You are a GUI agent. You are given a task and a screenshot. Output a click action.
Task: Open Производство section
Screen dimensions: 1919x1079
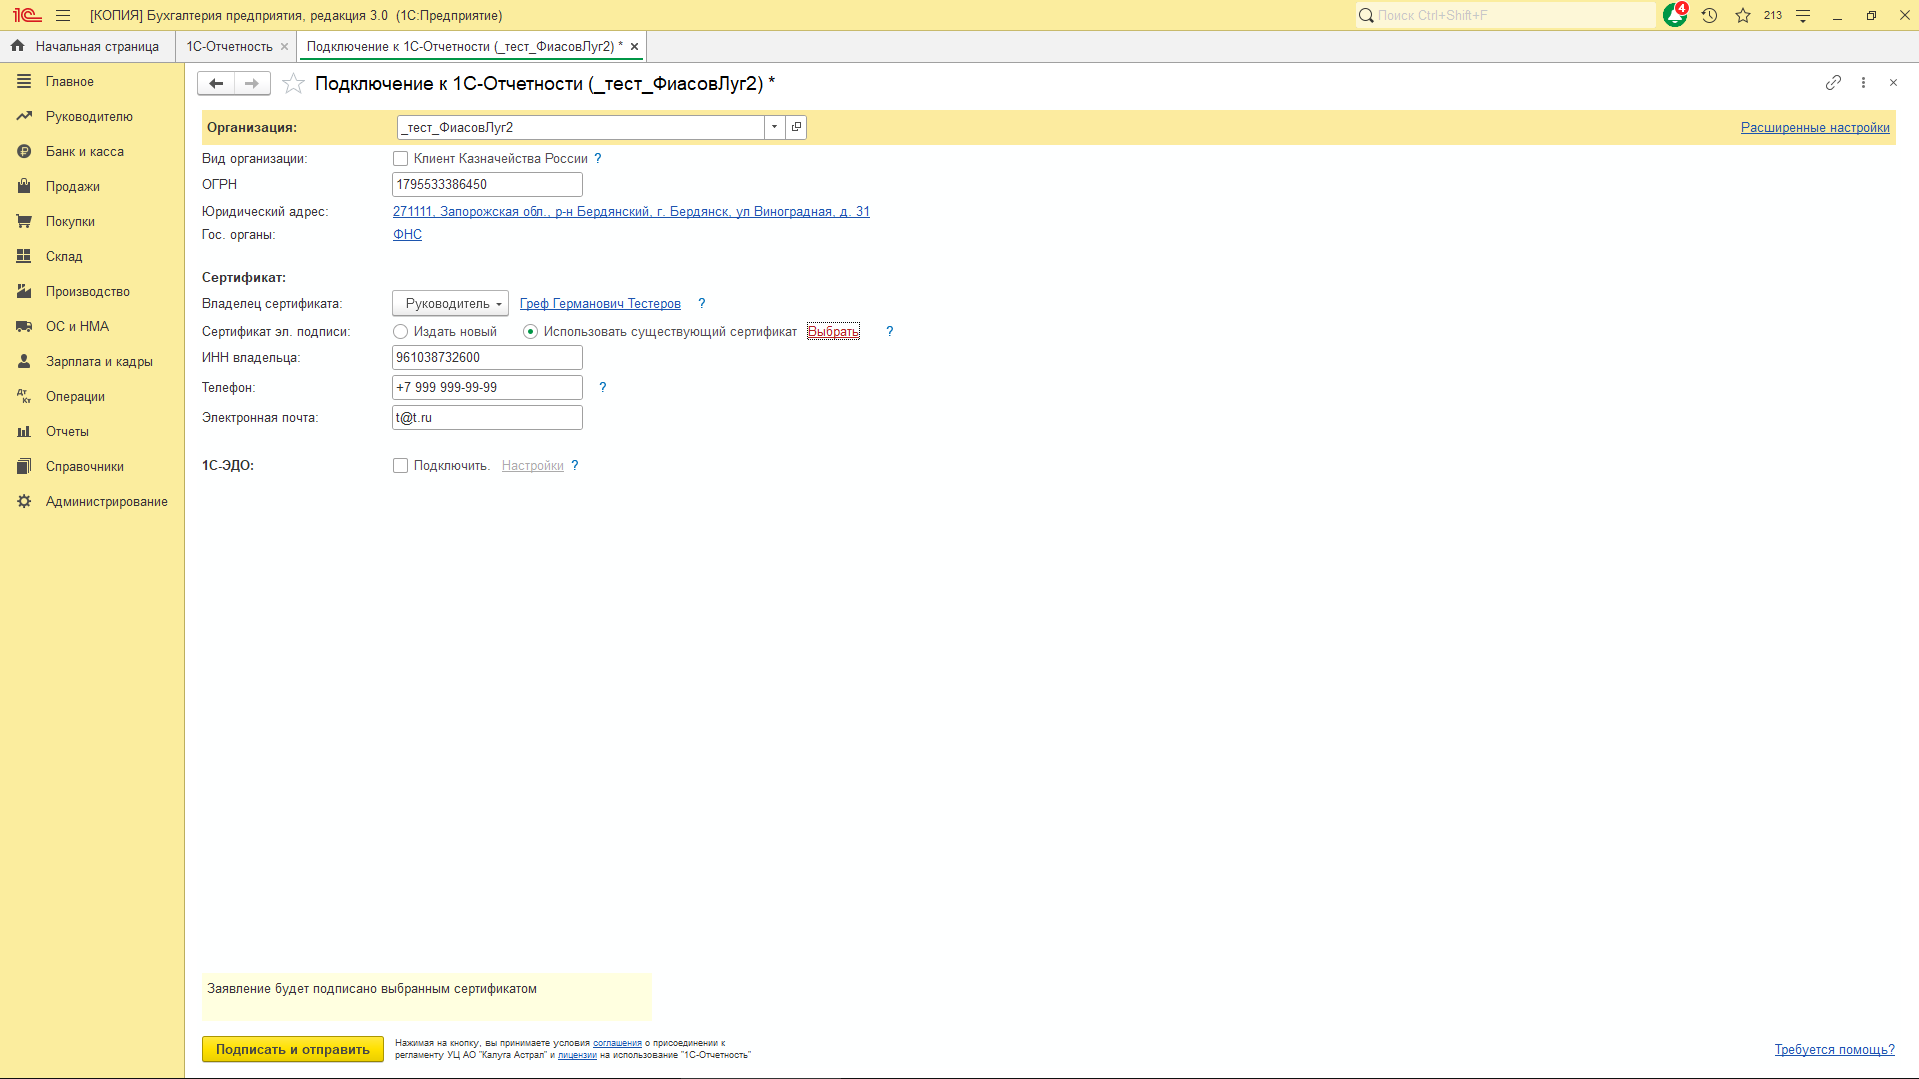pyautogui.click(x=92, y=291)
